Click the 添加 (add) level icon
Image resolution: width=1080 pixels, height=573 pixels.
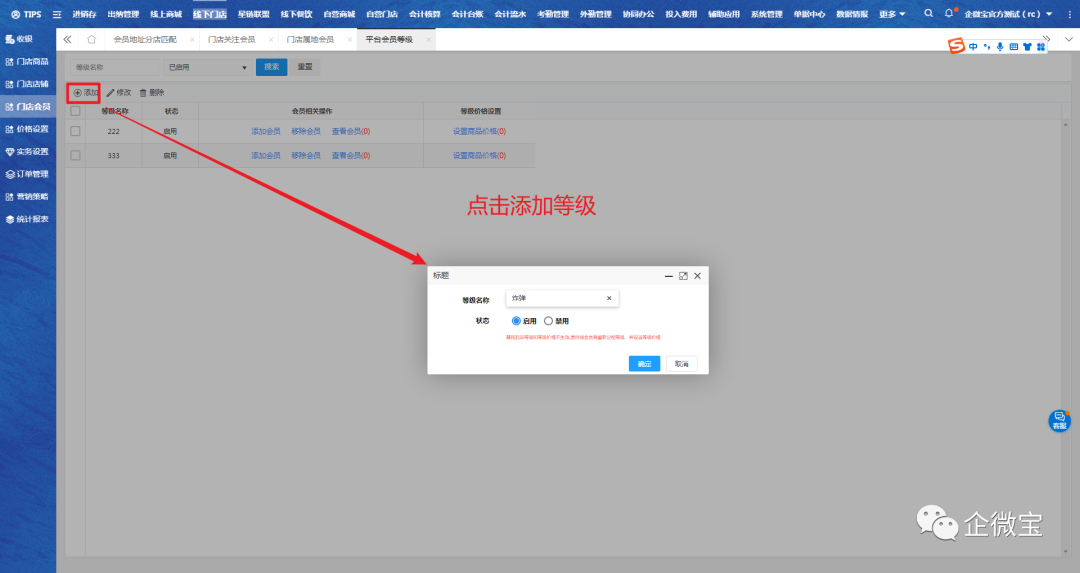tap(78, 93)
